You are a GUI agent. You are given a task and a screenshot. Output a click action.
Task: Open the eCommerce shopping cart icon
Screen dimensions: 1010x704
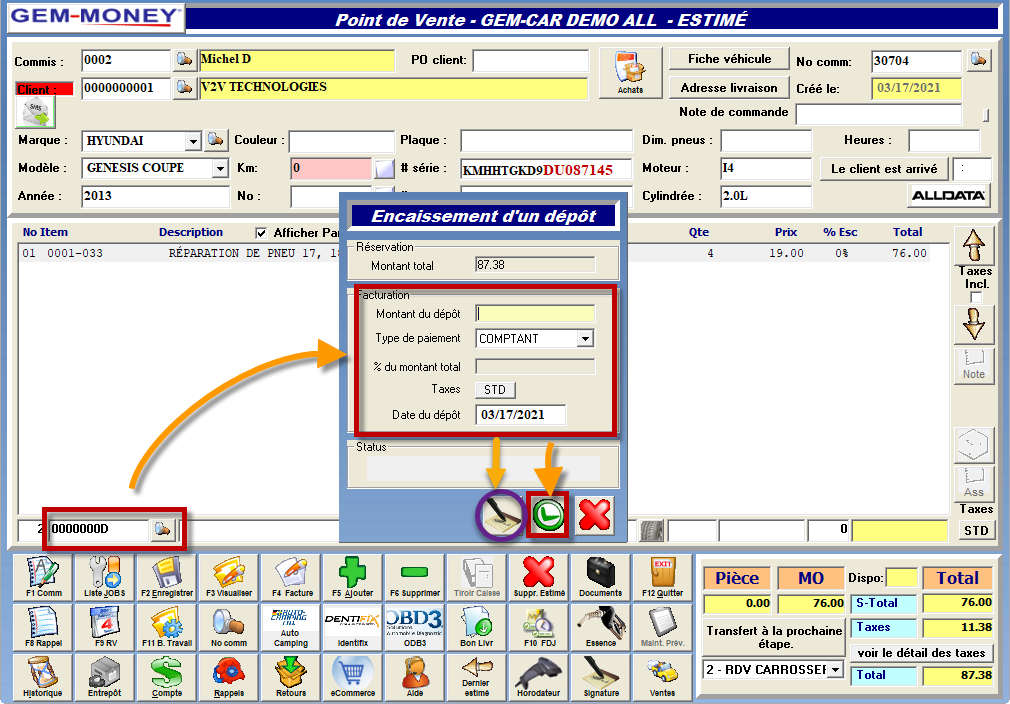(352, 677)
